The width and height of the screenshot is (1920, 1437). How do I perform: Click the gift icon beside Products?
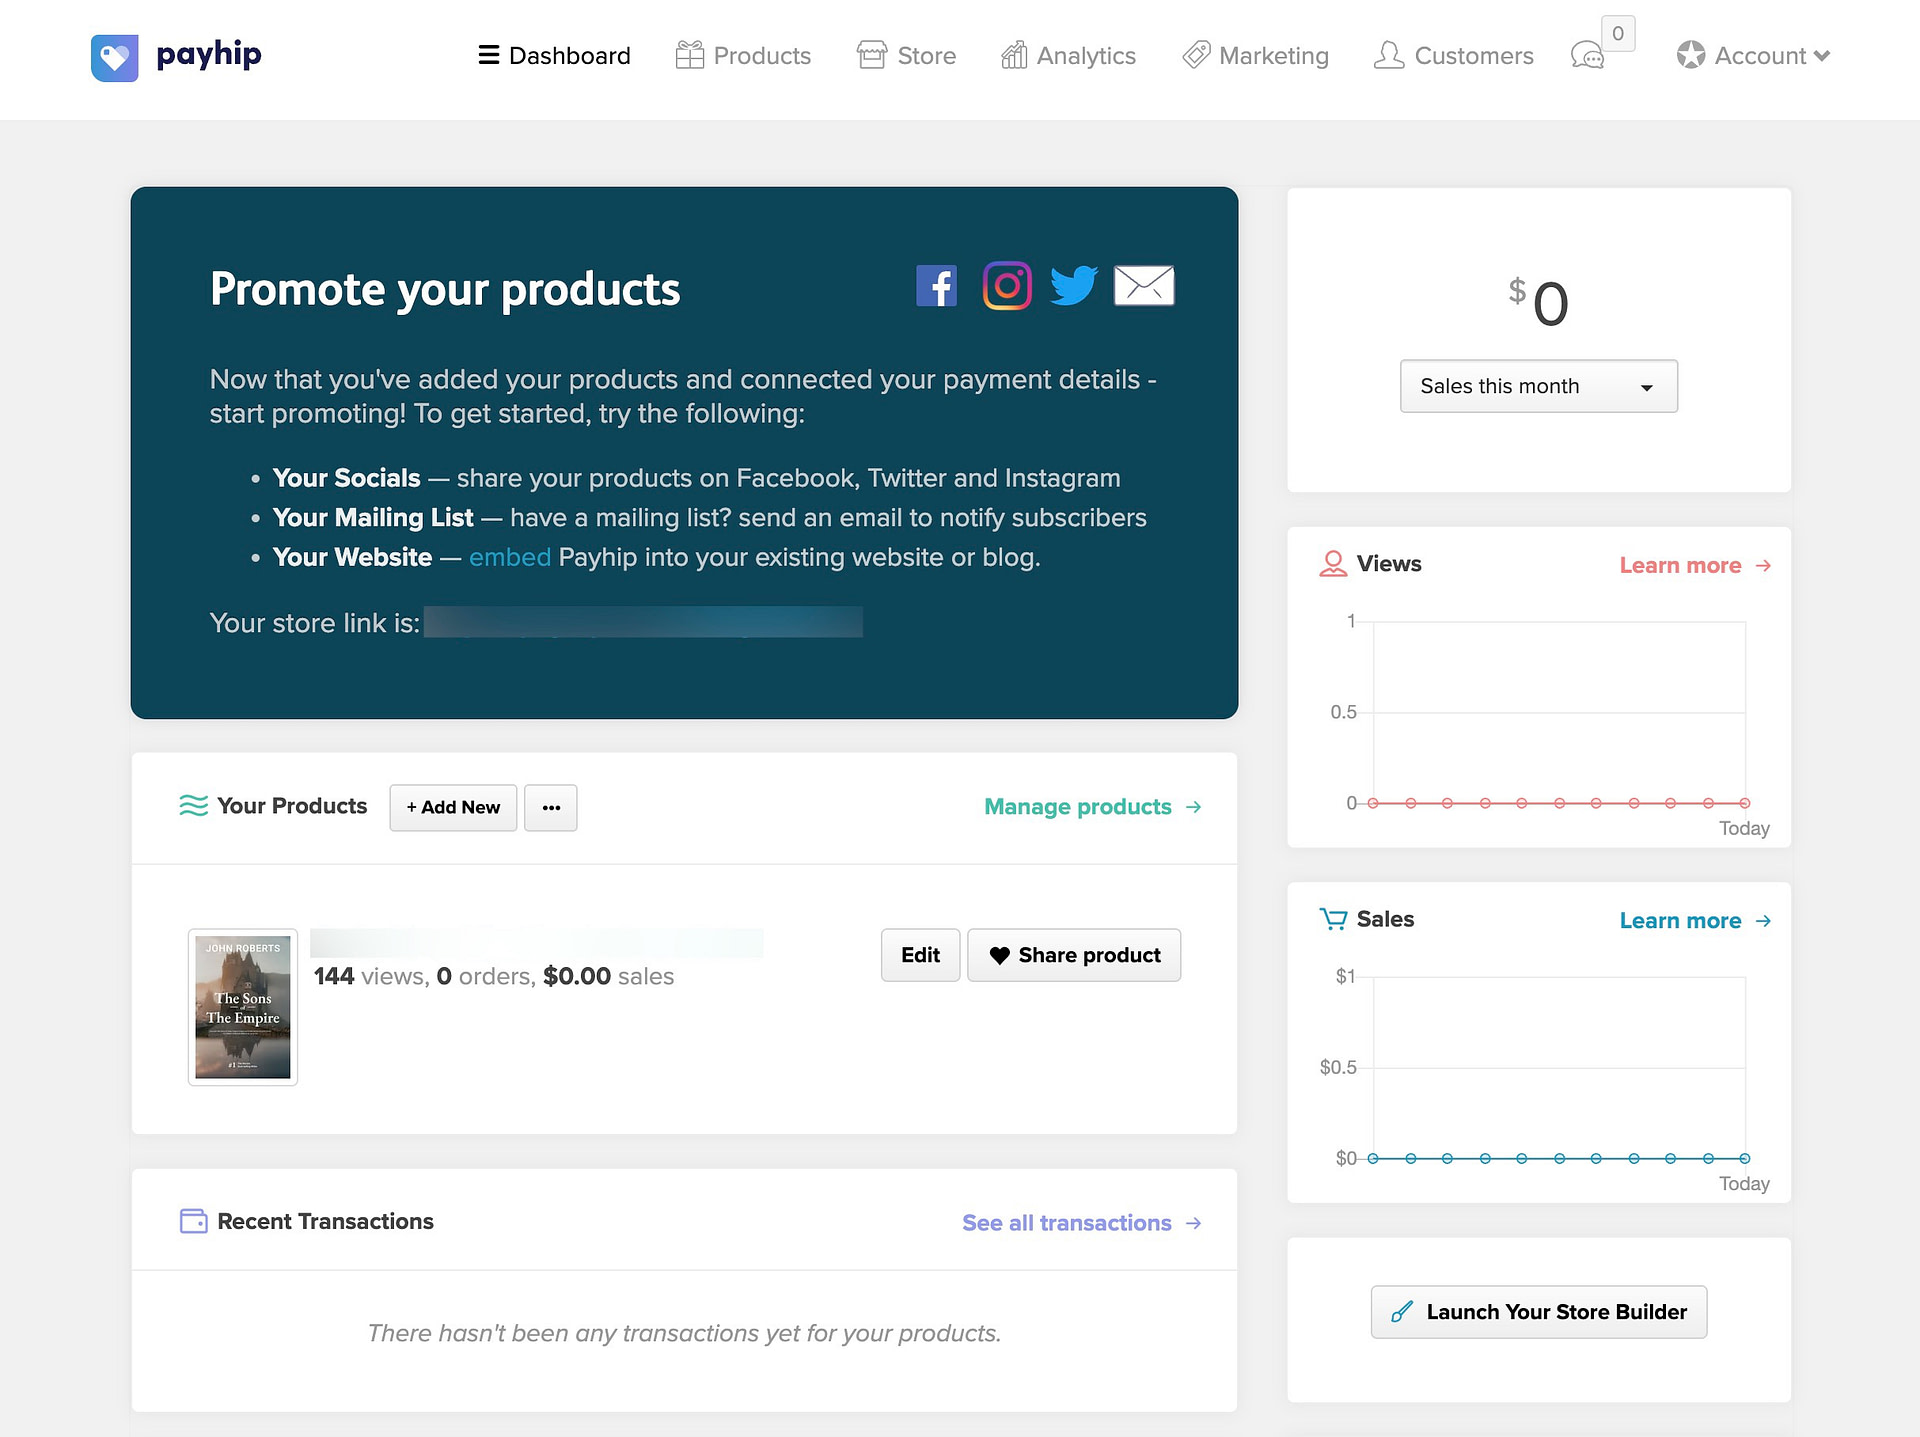[690, 55]
